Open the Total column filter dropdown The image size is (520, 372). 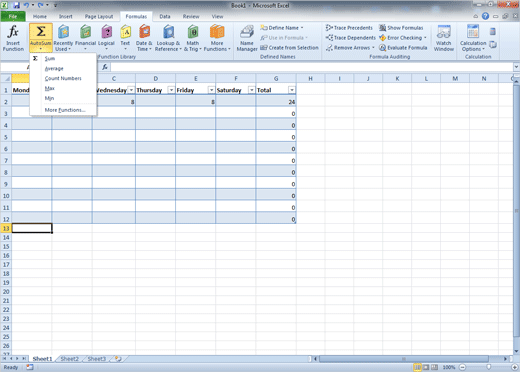[x=292, y=90]
